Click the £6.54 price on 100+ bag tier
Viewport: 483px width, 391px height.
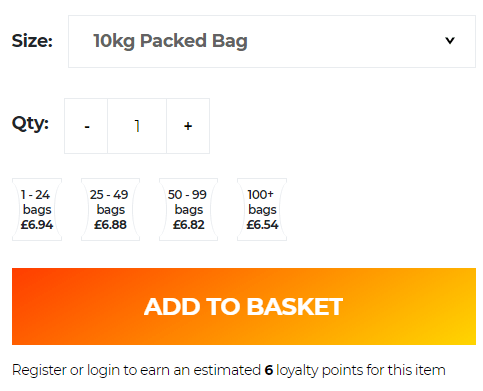262,225
